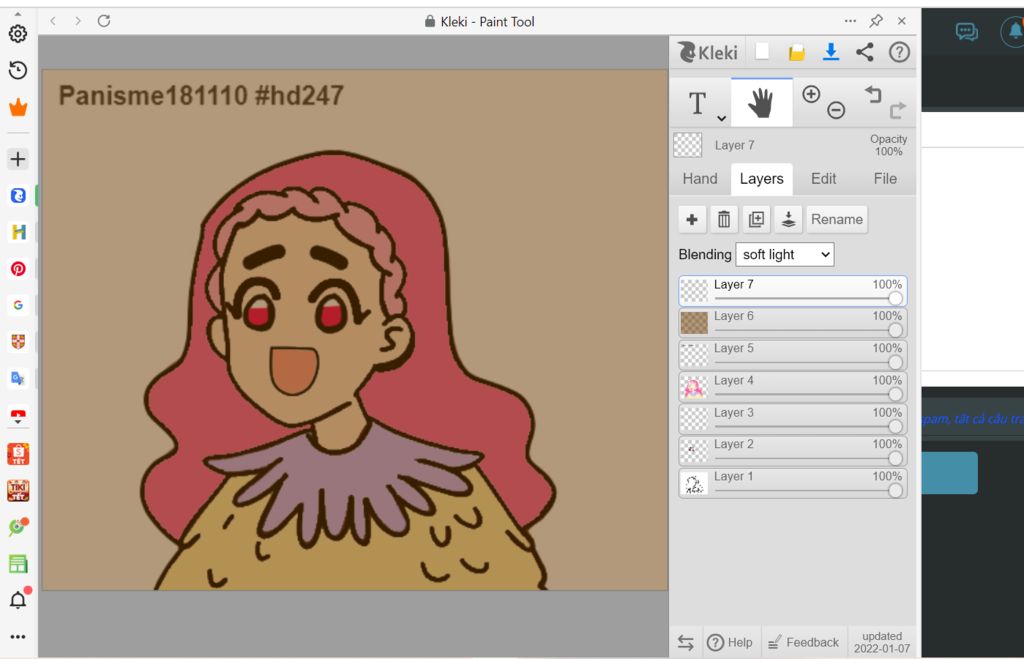1024x659 pixels.
Task: Redo the last undone action
Action: click(x=898, y=110)
